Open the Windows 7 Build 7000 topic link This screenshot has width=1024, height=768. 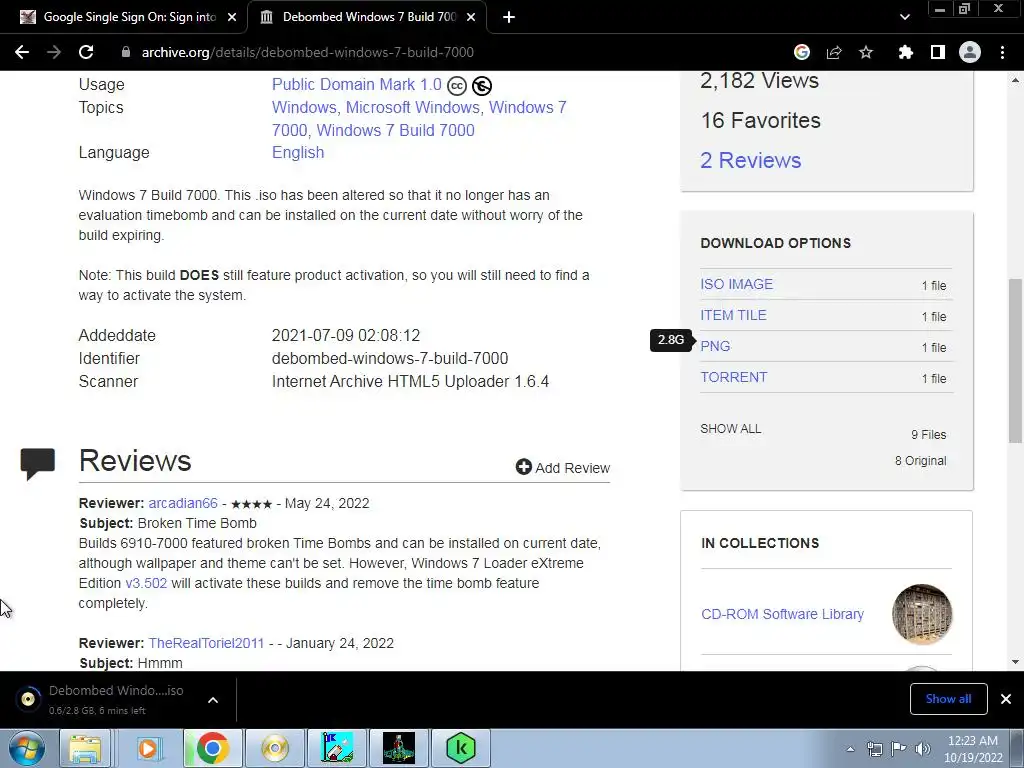click(x=396, y=130)
